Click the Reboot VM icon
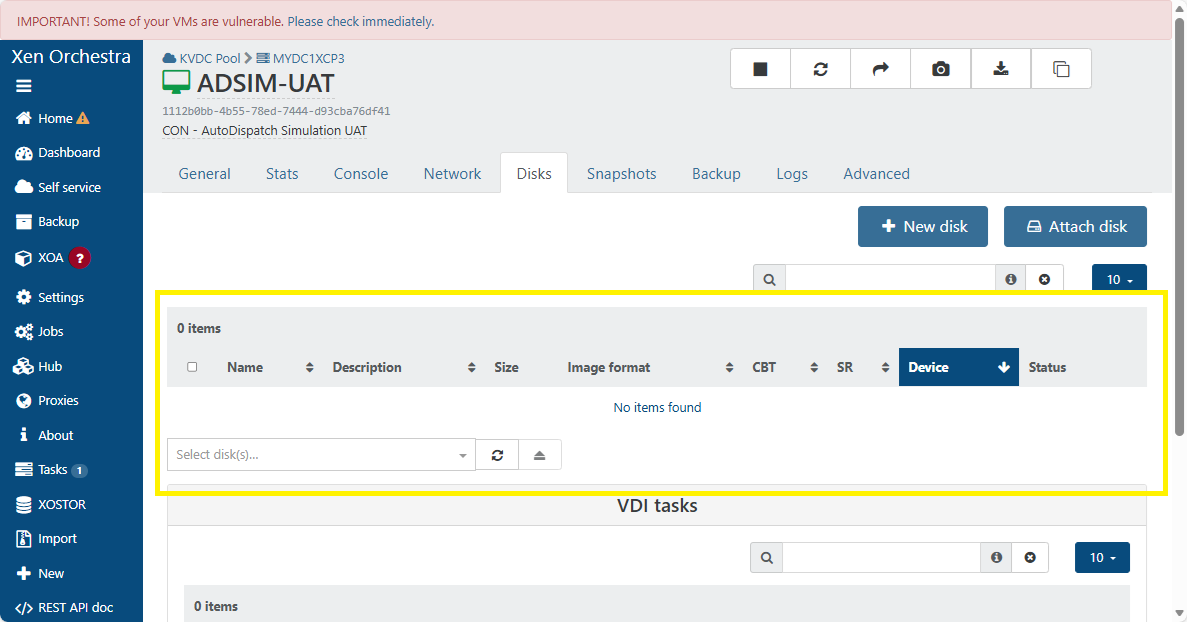This screenshot has height=622, width=1187. coord(820,69)
